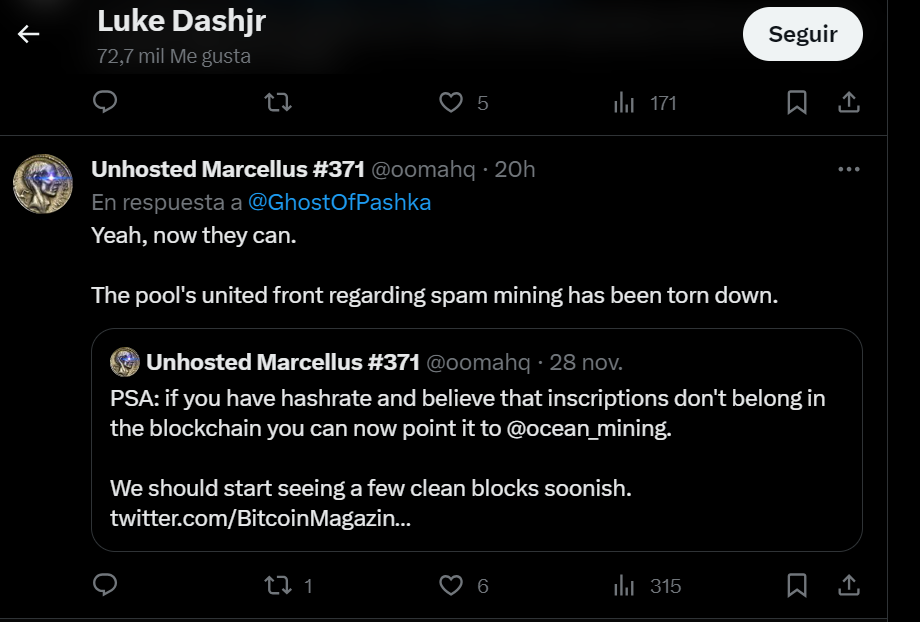Bookmark the top tweet
Viewport: 920px width, 622px height.
pos(797,102)
